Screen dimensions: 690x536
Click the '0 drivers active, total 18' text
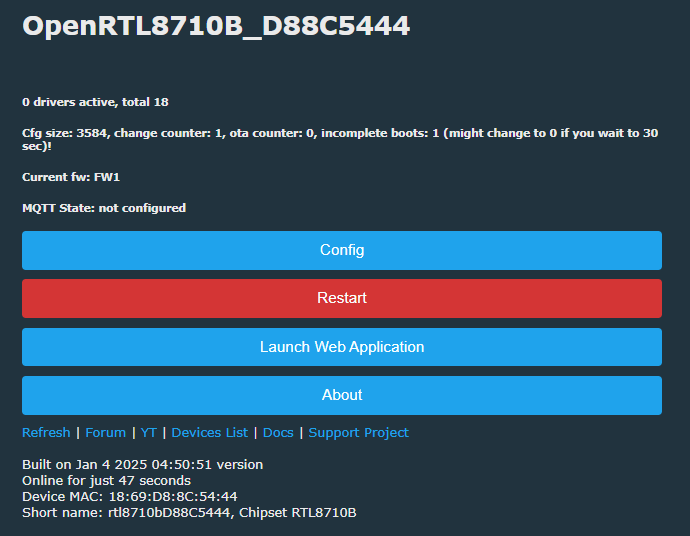[x=95, y=102]
